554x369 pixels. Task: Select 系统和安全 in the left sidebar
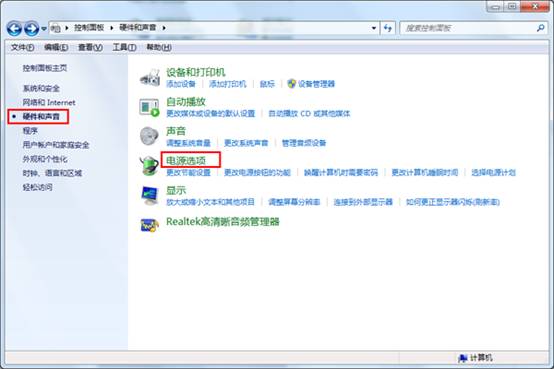(x=41, y=88)
